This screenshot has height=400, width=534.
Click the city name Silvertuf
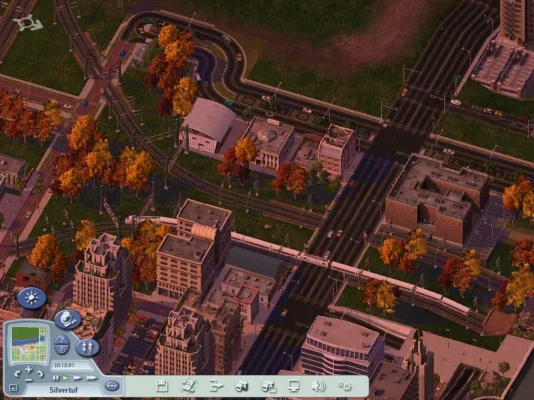coord(63,390)
